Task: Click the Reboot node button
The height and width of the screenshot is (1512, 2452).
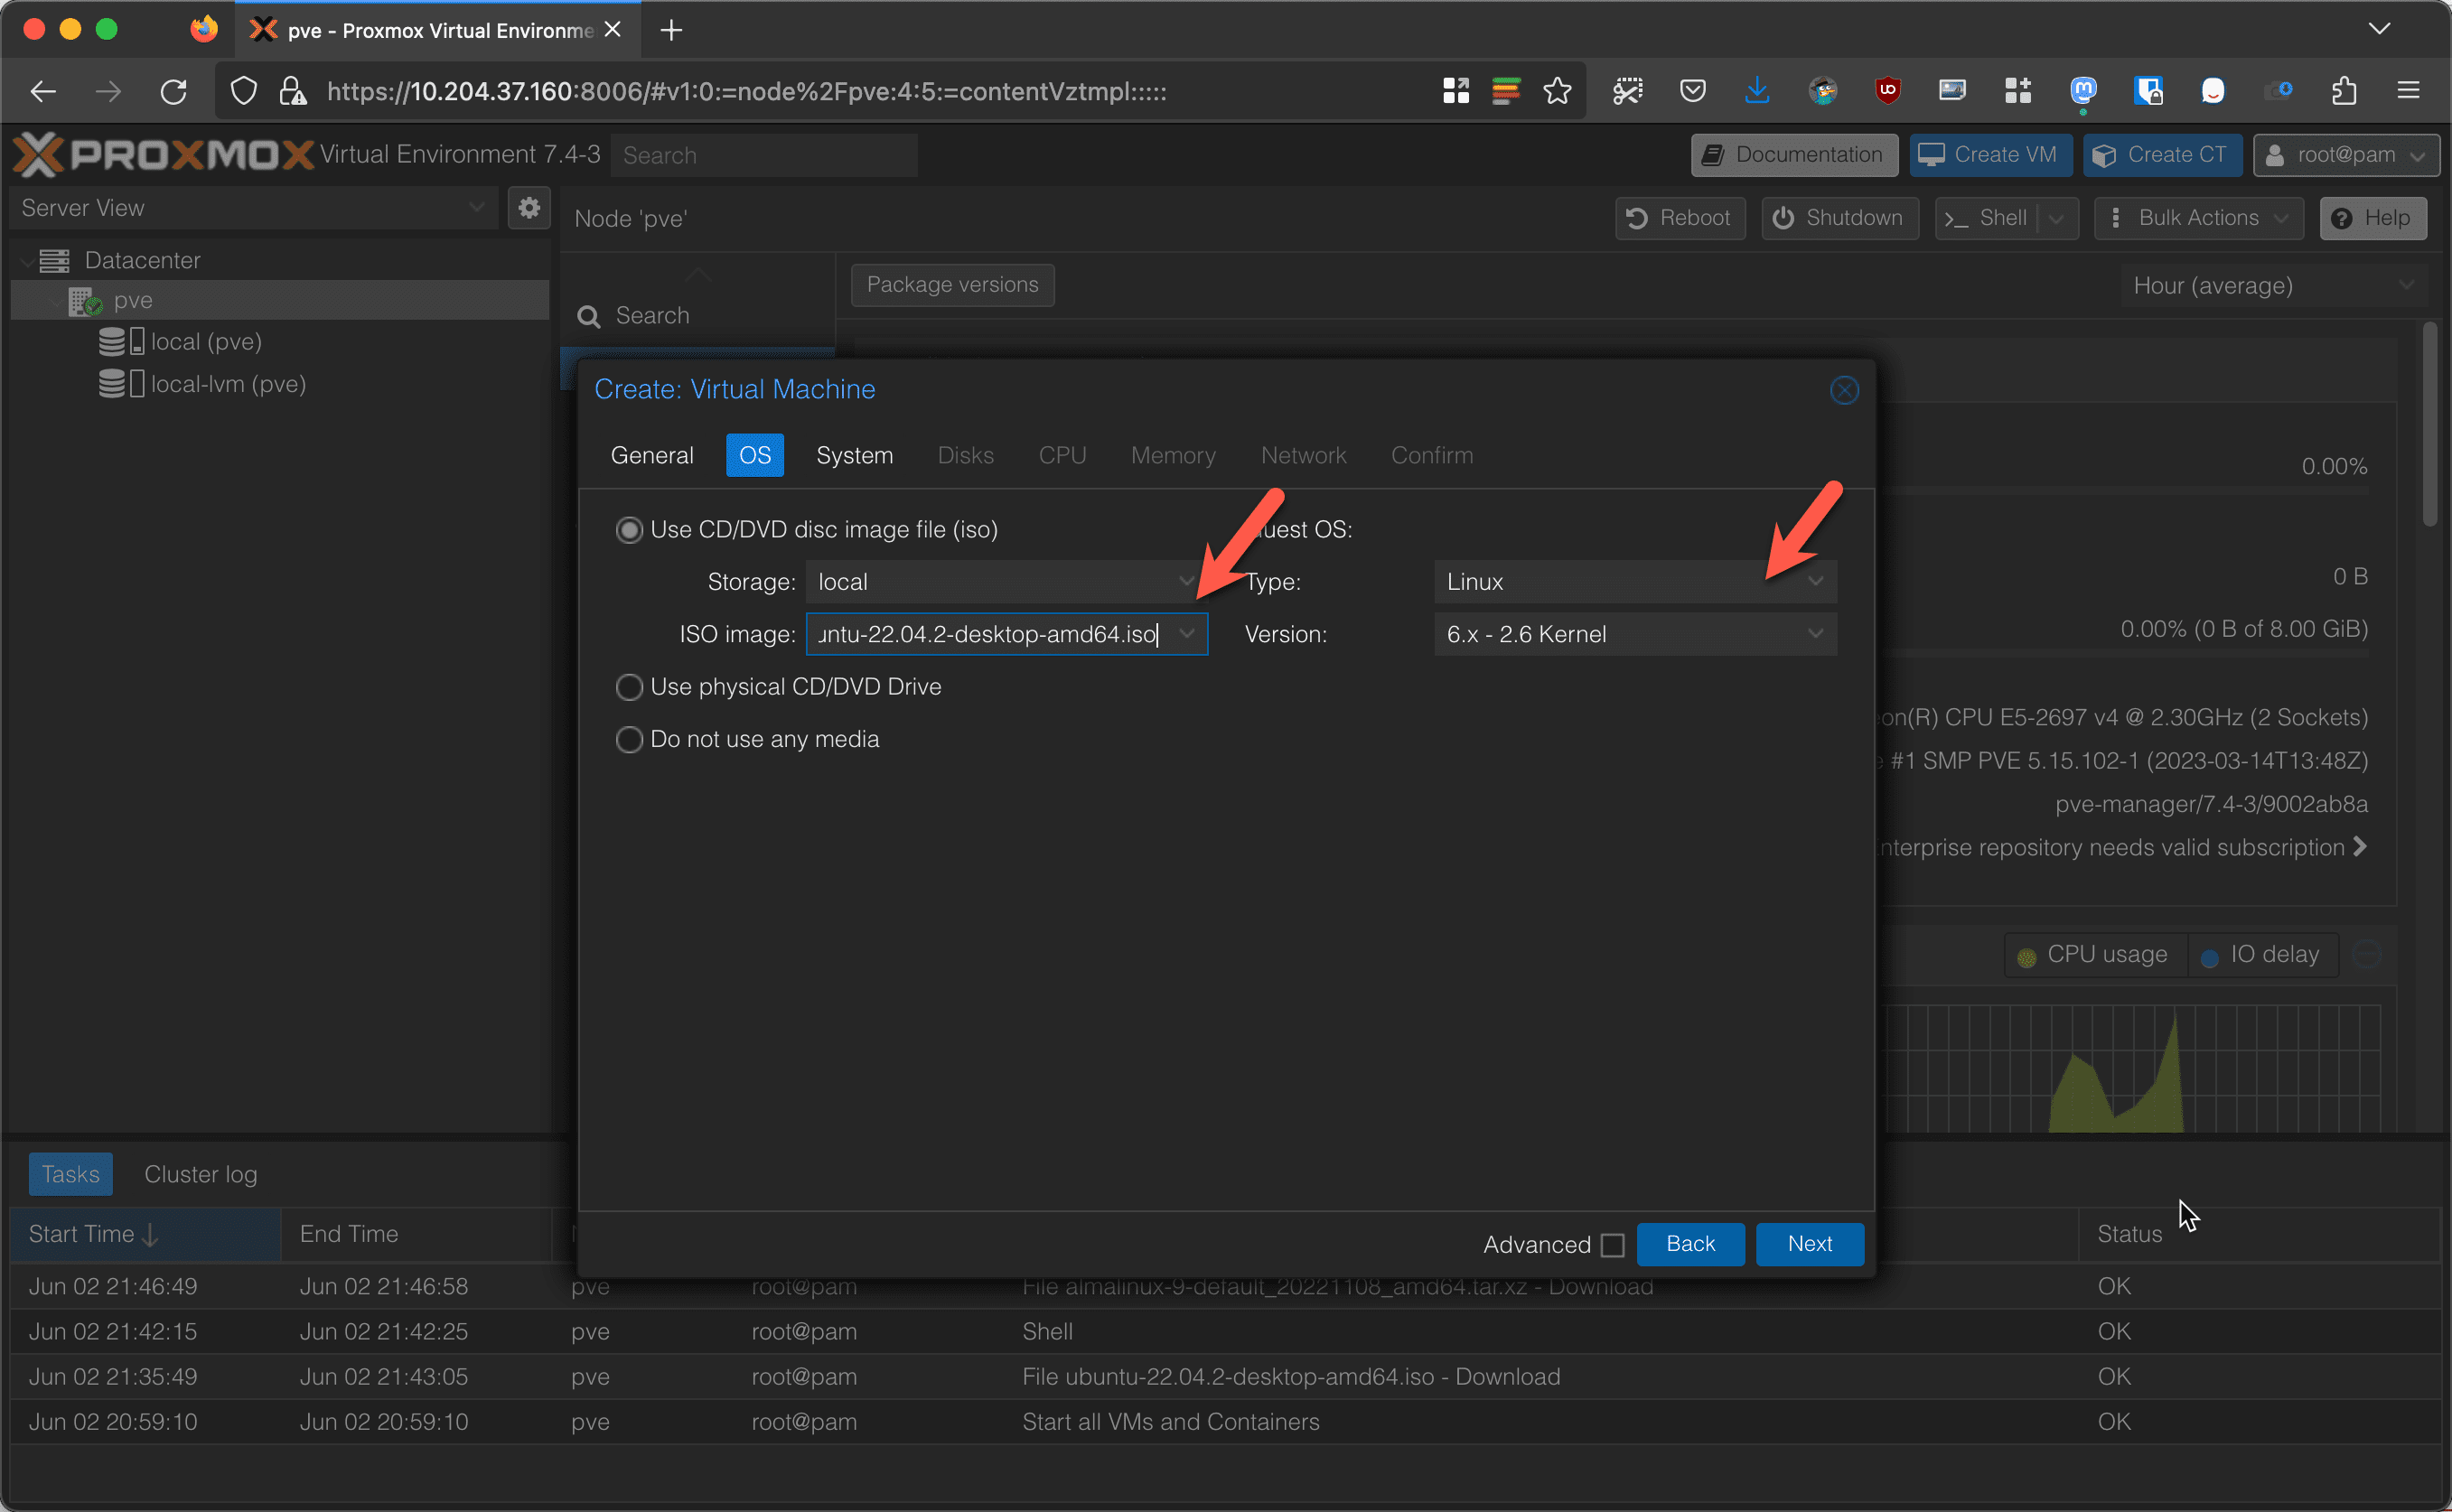Action: (1680, 218)
